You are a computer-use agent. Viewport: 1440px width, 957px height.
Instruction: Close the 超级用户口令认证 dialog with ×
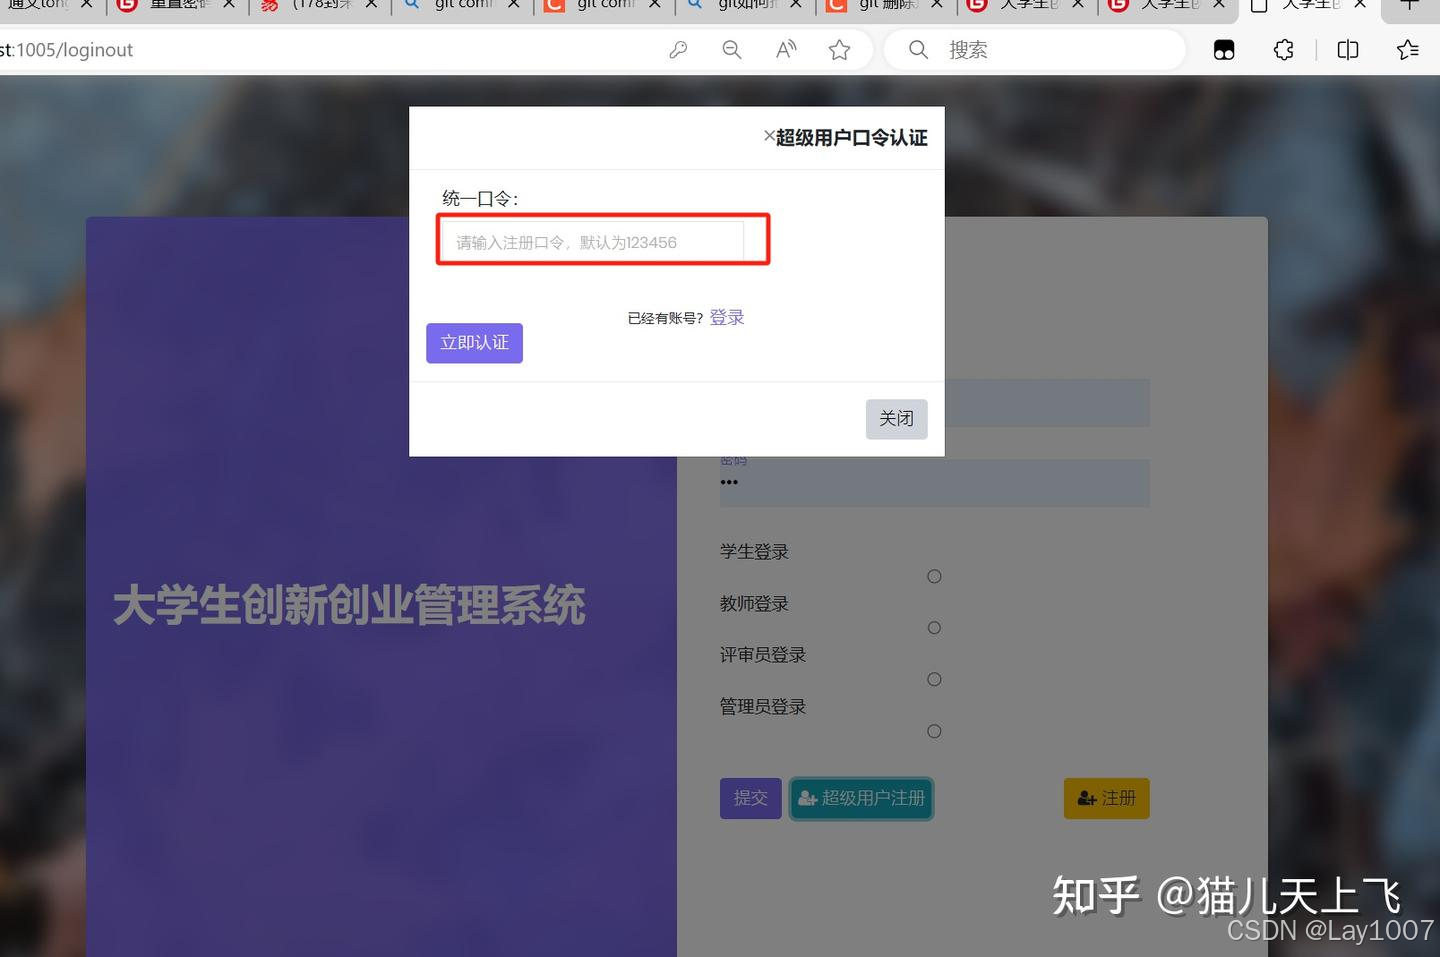[x=769, y=136]
